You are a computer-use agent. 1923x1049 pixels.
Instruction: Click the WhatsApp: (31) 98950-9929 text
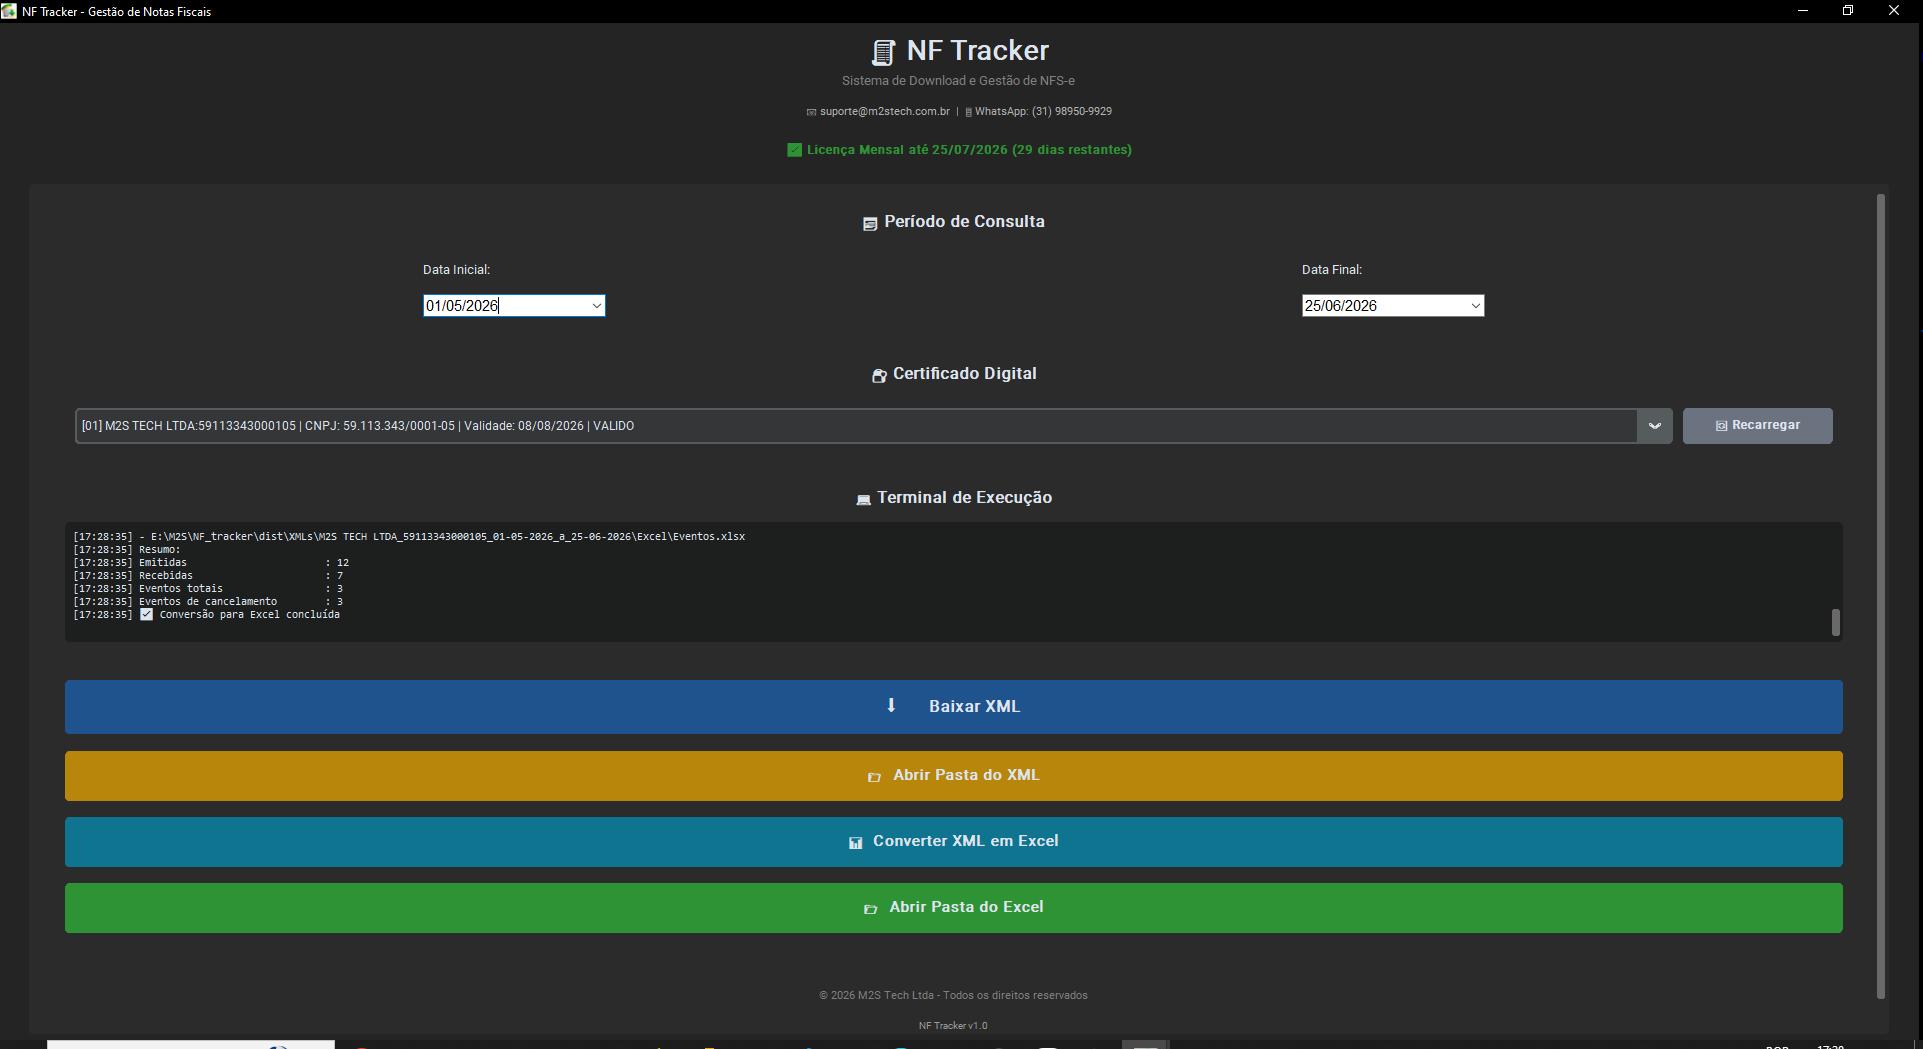[x=1043, y=112]
